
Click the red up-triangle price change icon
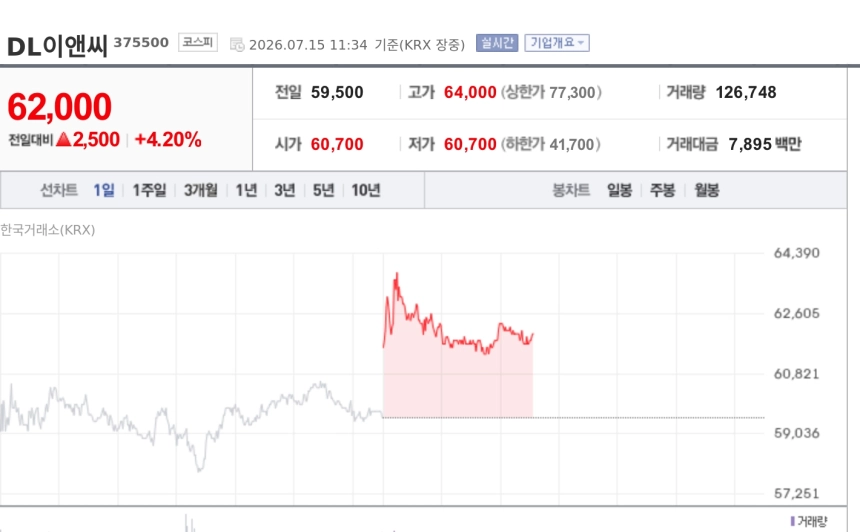64,139
